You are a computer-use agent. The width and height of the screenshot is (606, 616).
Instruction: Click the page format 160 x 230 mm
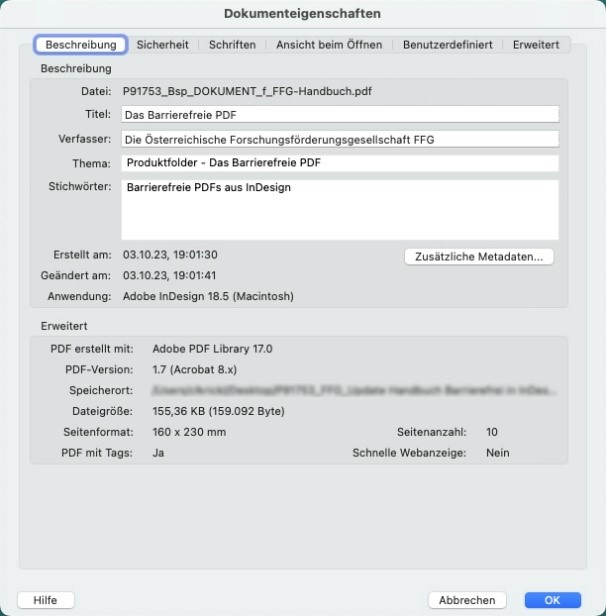(x=189, y=432)
